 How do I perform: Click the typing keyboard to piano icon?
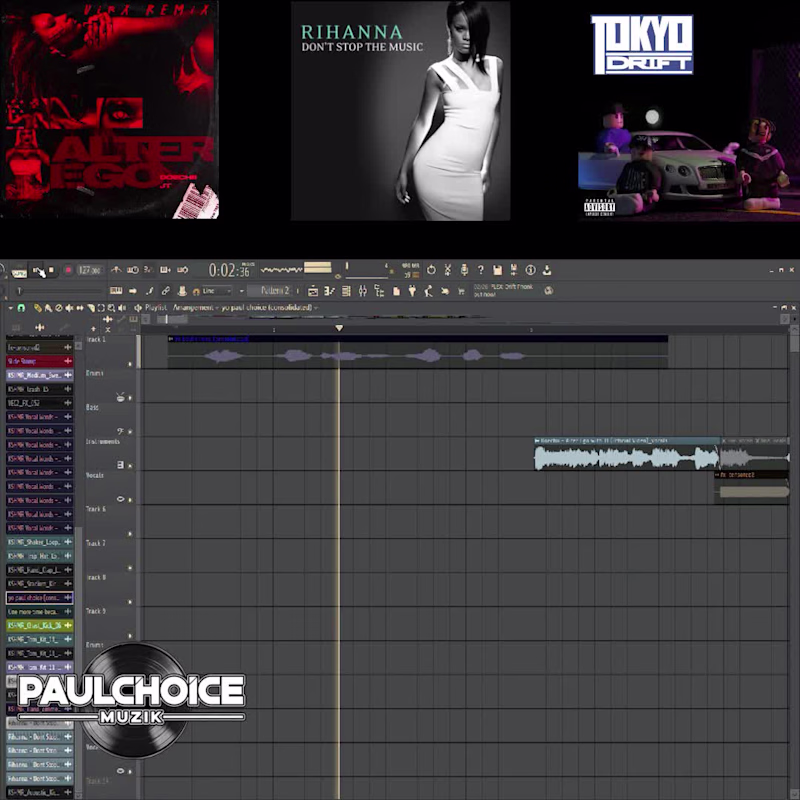(x=116, y=291)
